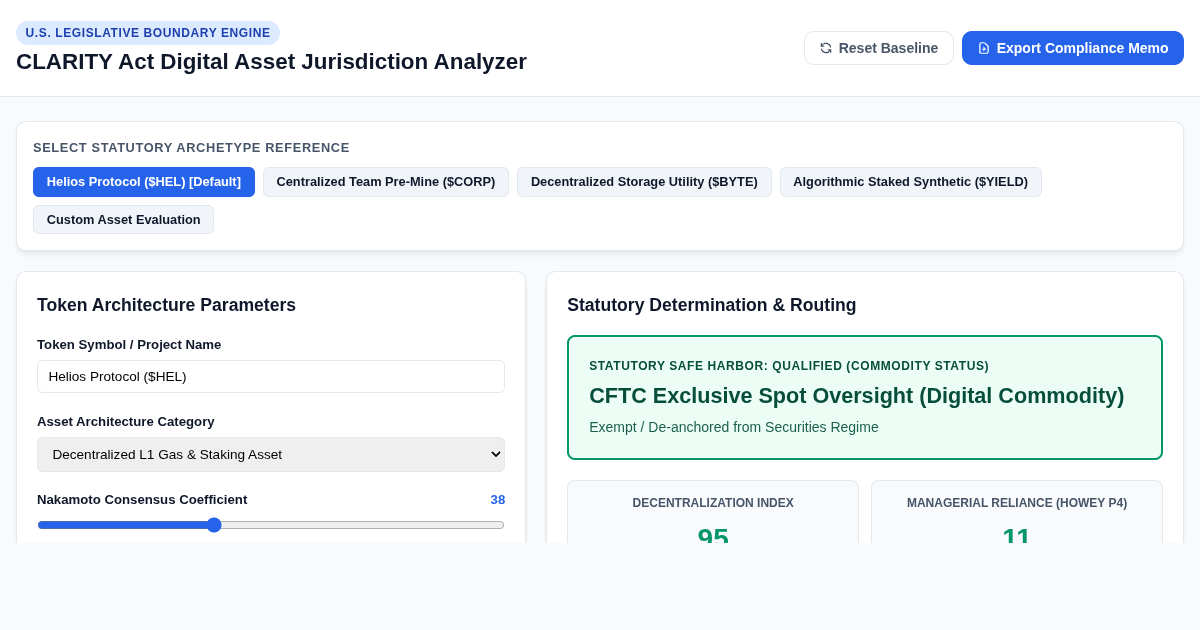Click the Asset Architecture Category label

tap(126, 422)
